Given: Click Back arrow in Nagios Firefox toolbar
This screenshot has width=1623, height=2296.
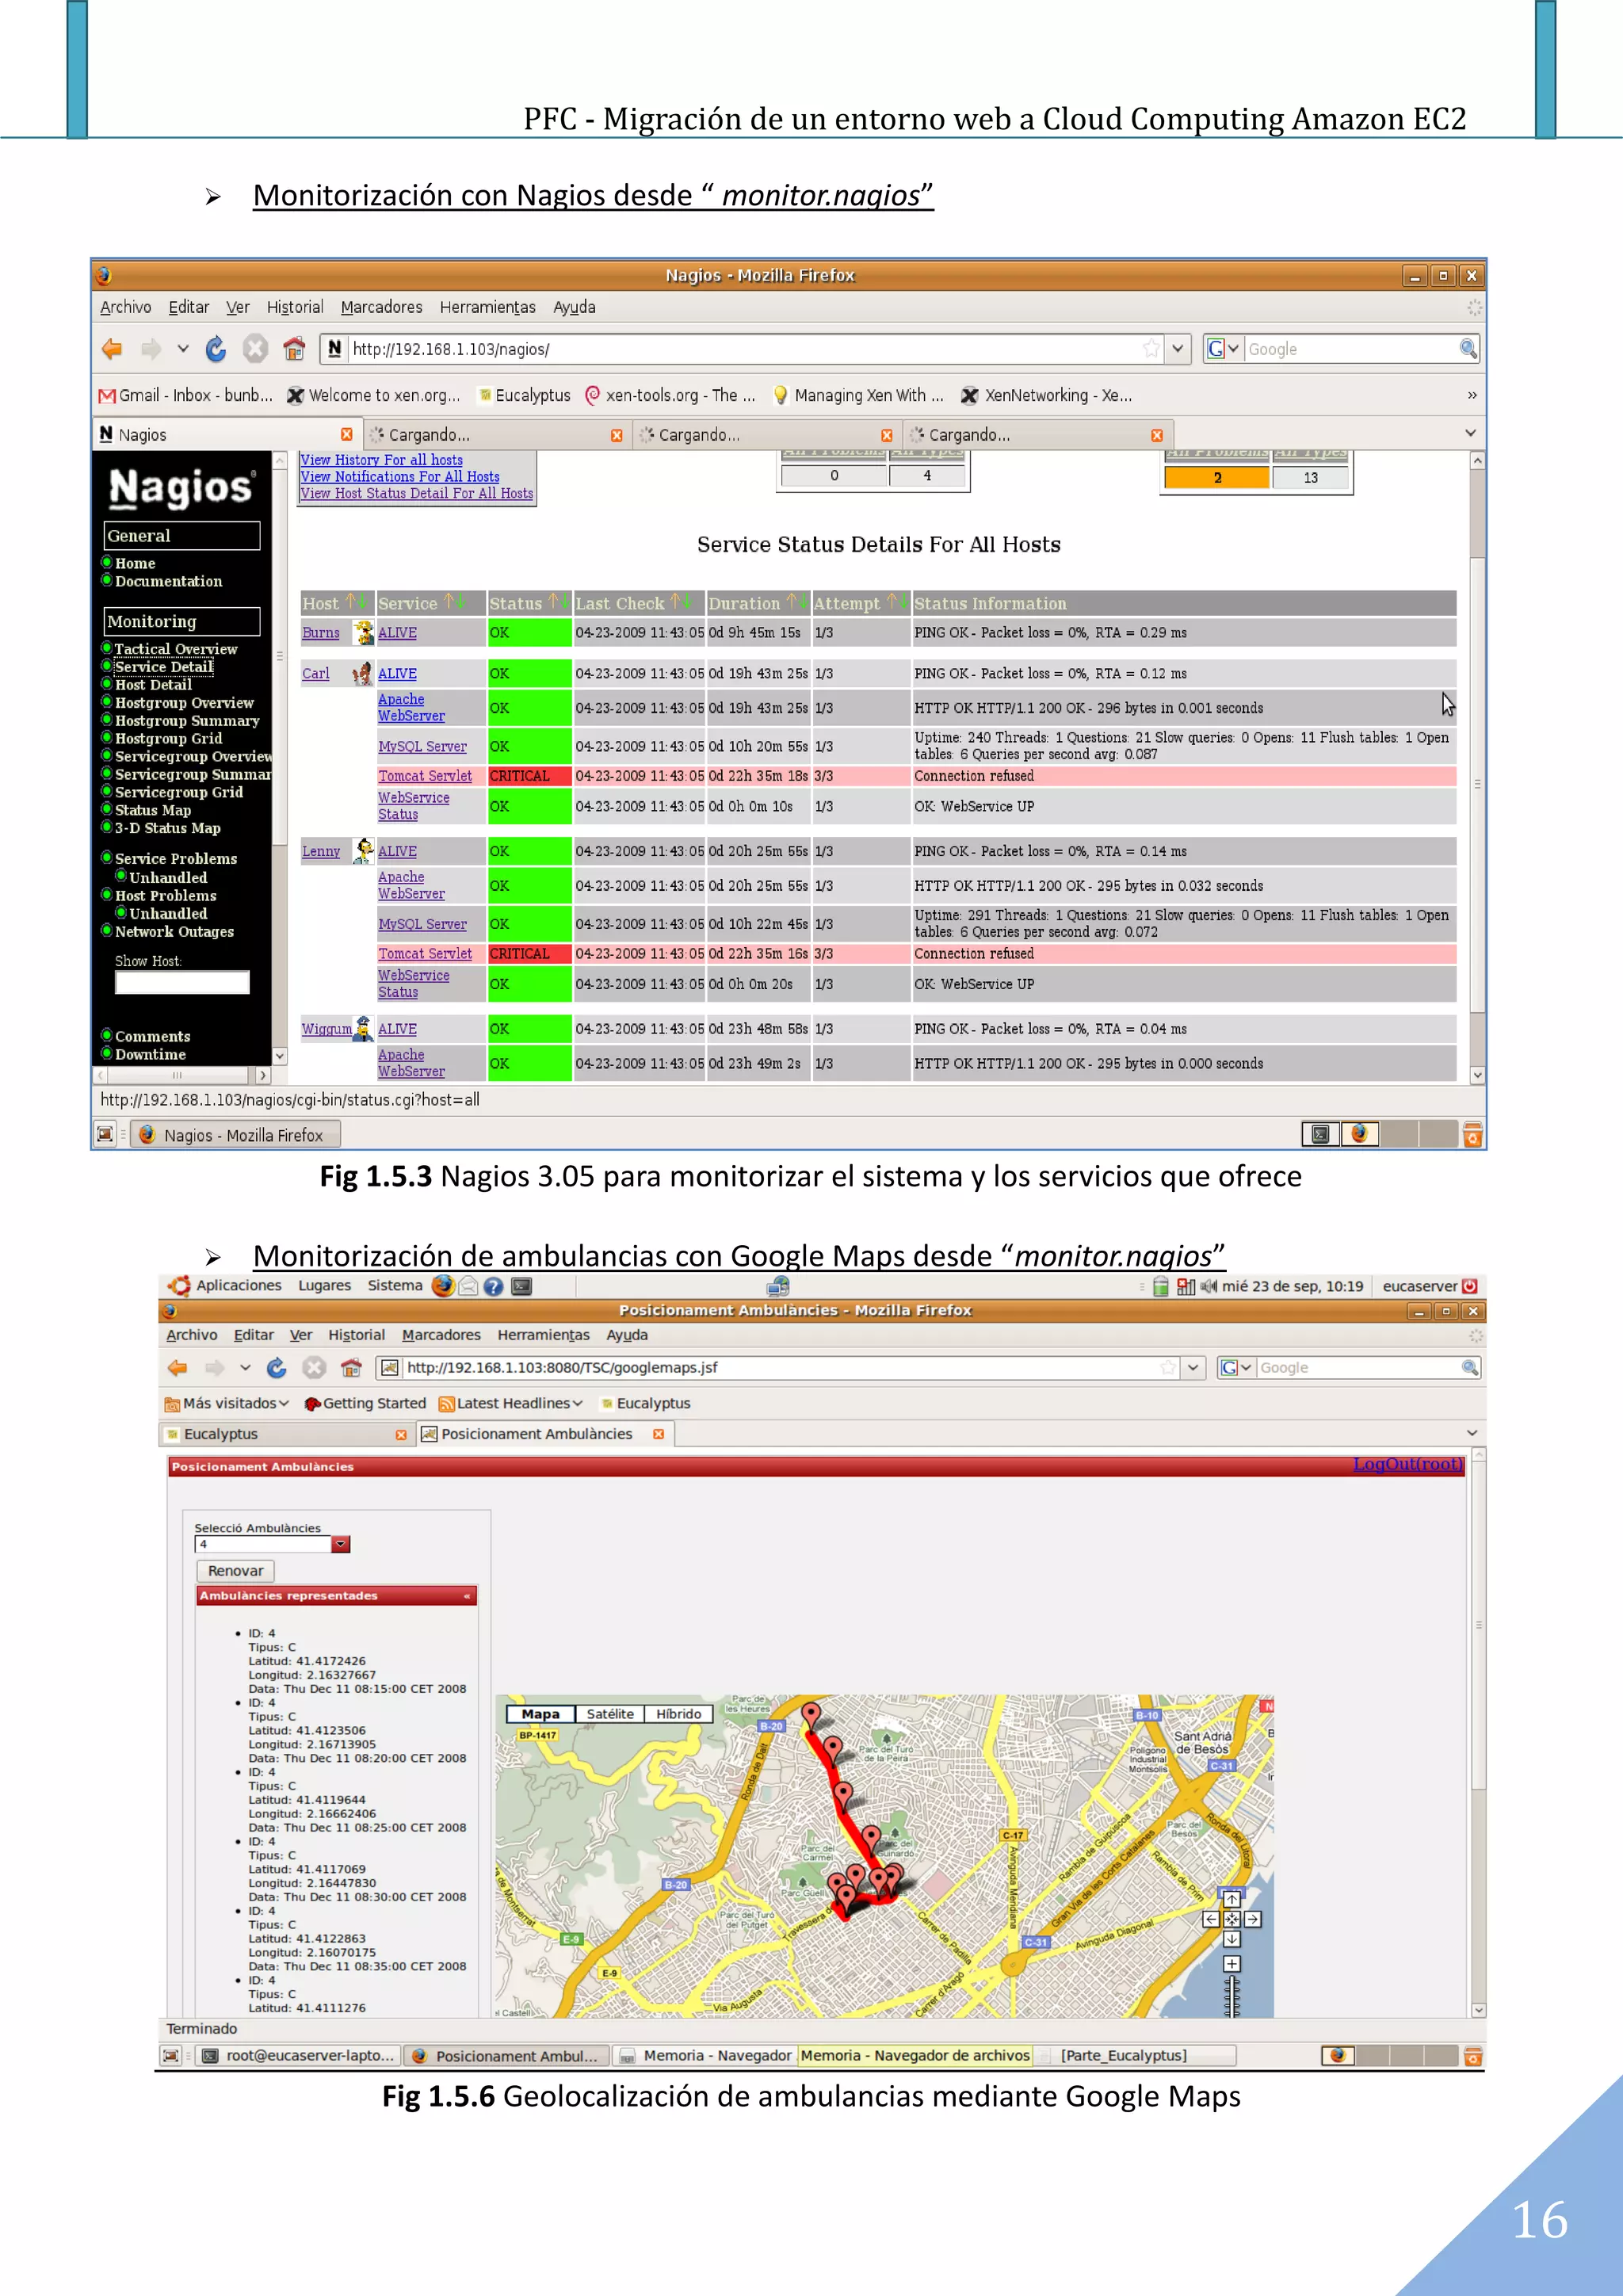Looking at the screenshot, I should [x=112, y=349].
